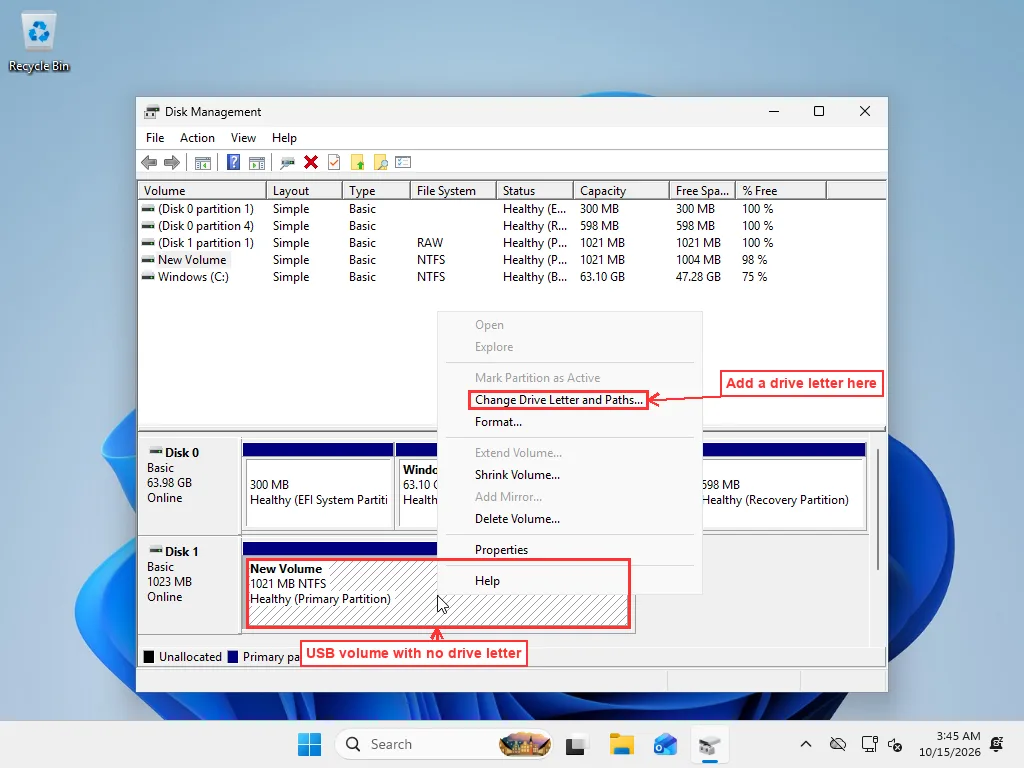
Task: Open the Action menu
Action: click(197, 138)
